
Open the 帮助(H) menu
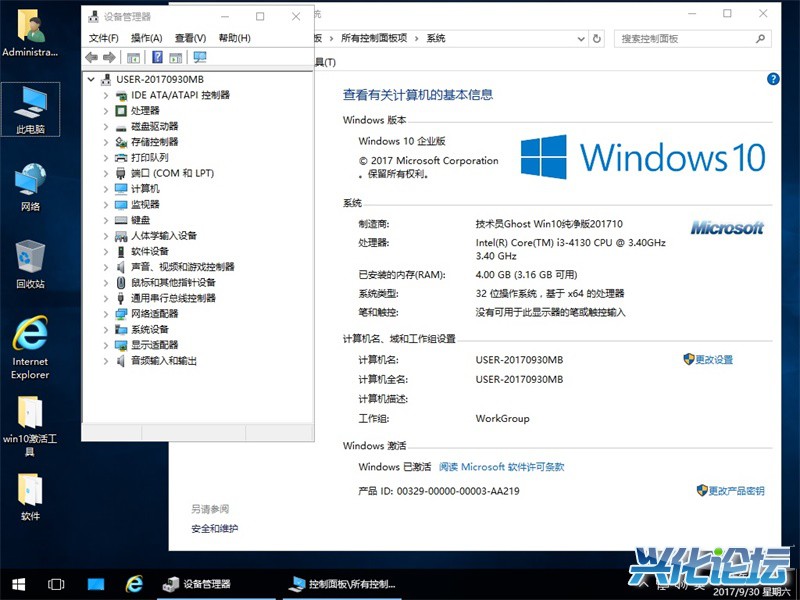pos(235,38)
